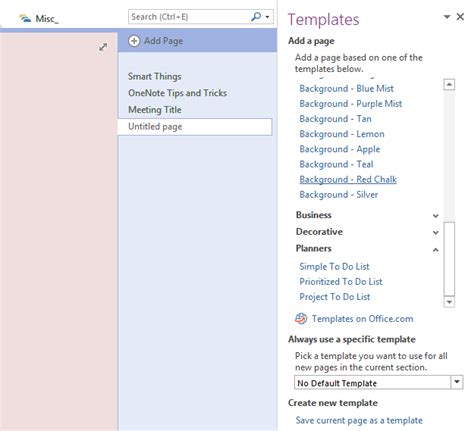The height and width of the screenshot is (431, 474).
Task: Click the template list scrollbar thumb
Action: tap(449, 259)
